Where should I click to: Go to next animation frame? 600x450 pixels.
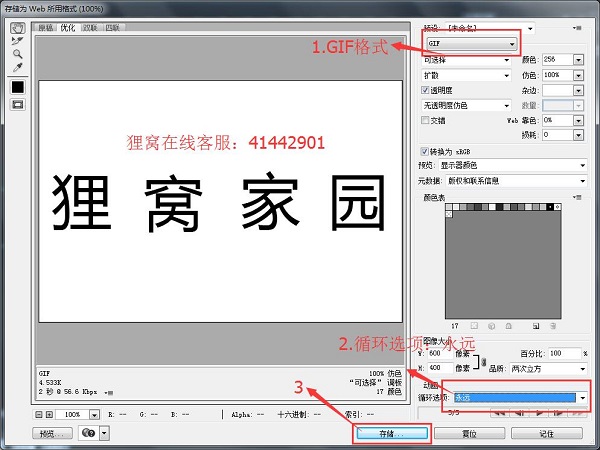pos(558,413)
